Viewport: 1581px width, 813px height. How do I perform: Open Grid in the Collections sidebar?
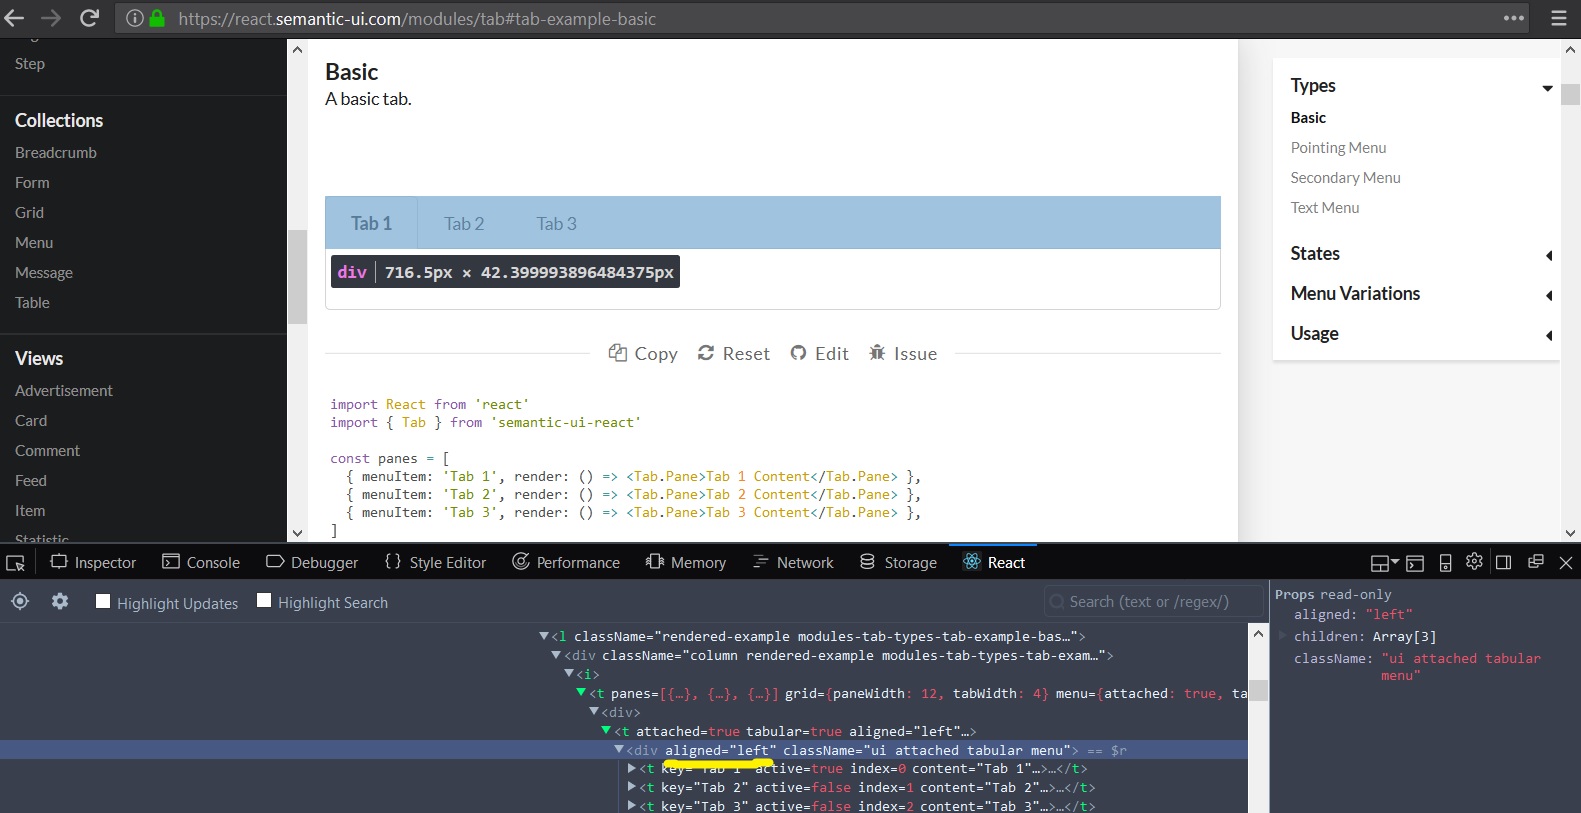29,212
